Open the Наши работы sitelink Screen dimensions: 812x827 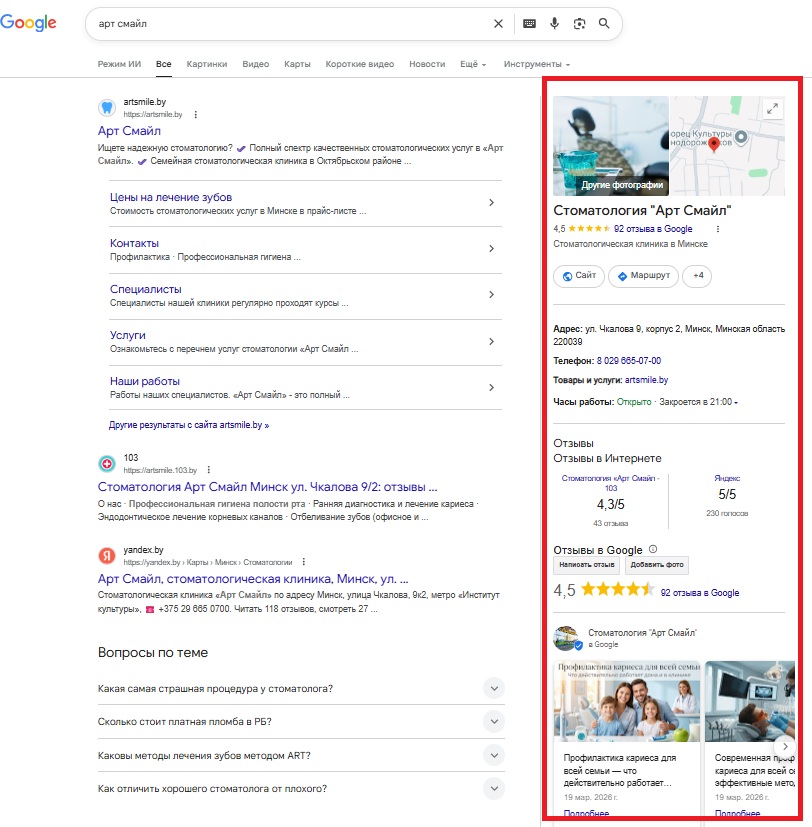(144, 381)
